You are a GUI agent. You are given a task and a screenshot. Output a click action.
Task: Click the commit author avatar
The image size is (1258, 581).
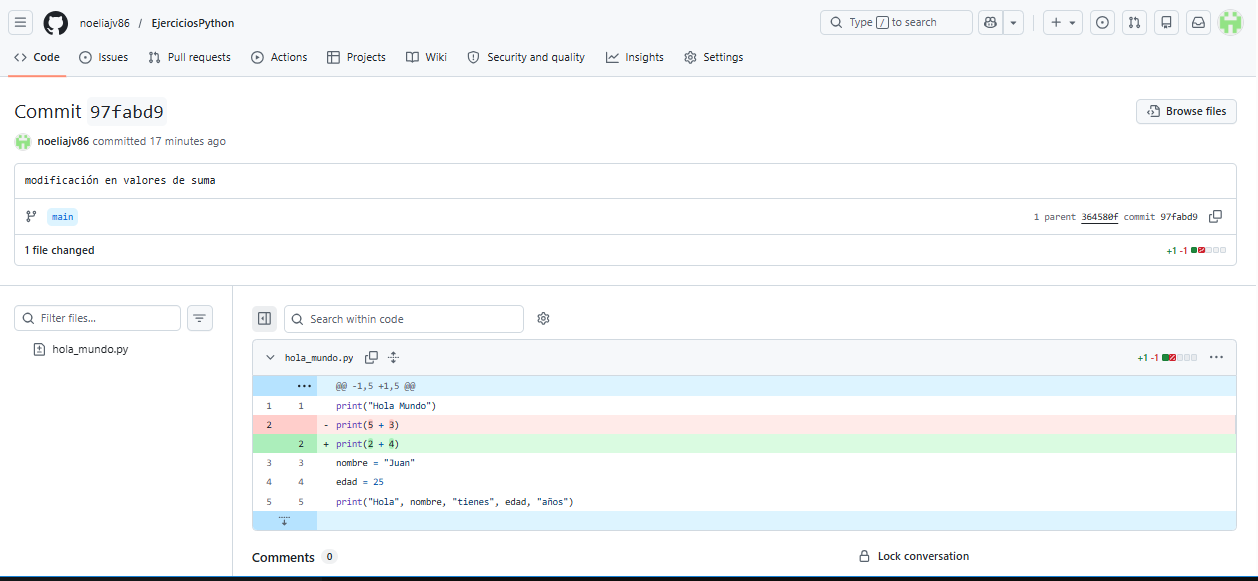click(x=23, y=142)
